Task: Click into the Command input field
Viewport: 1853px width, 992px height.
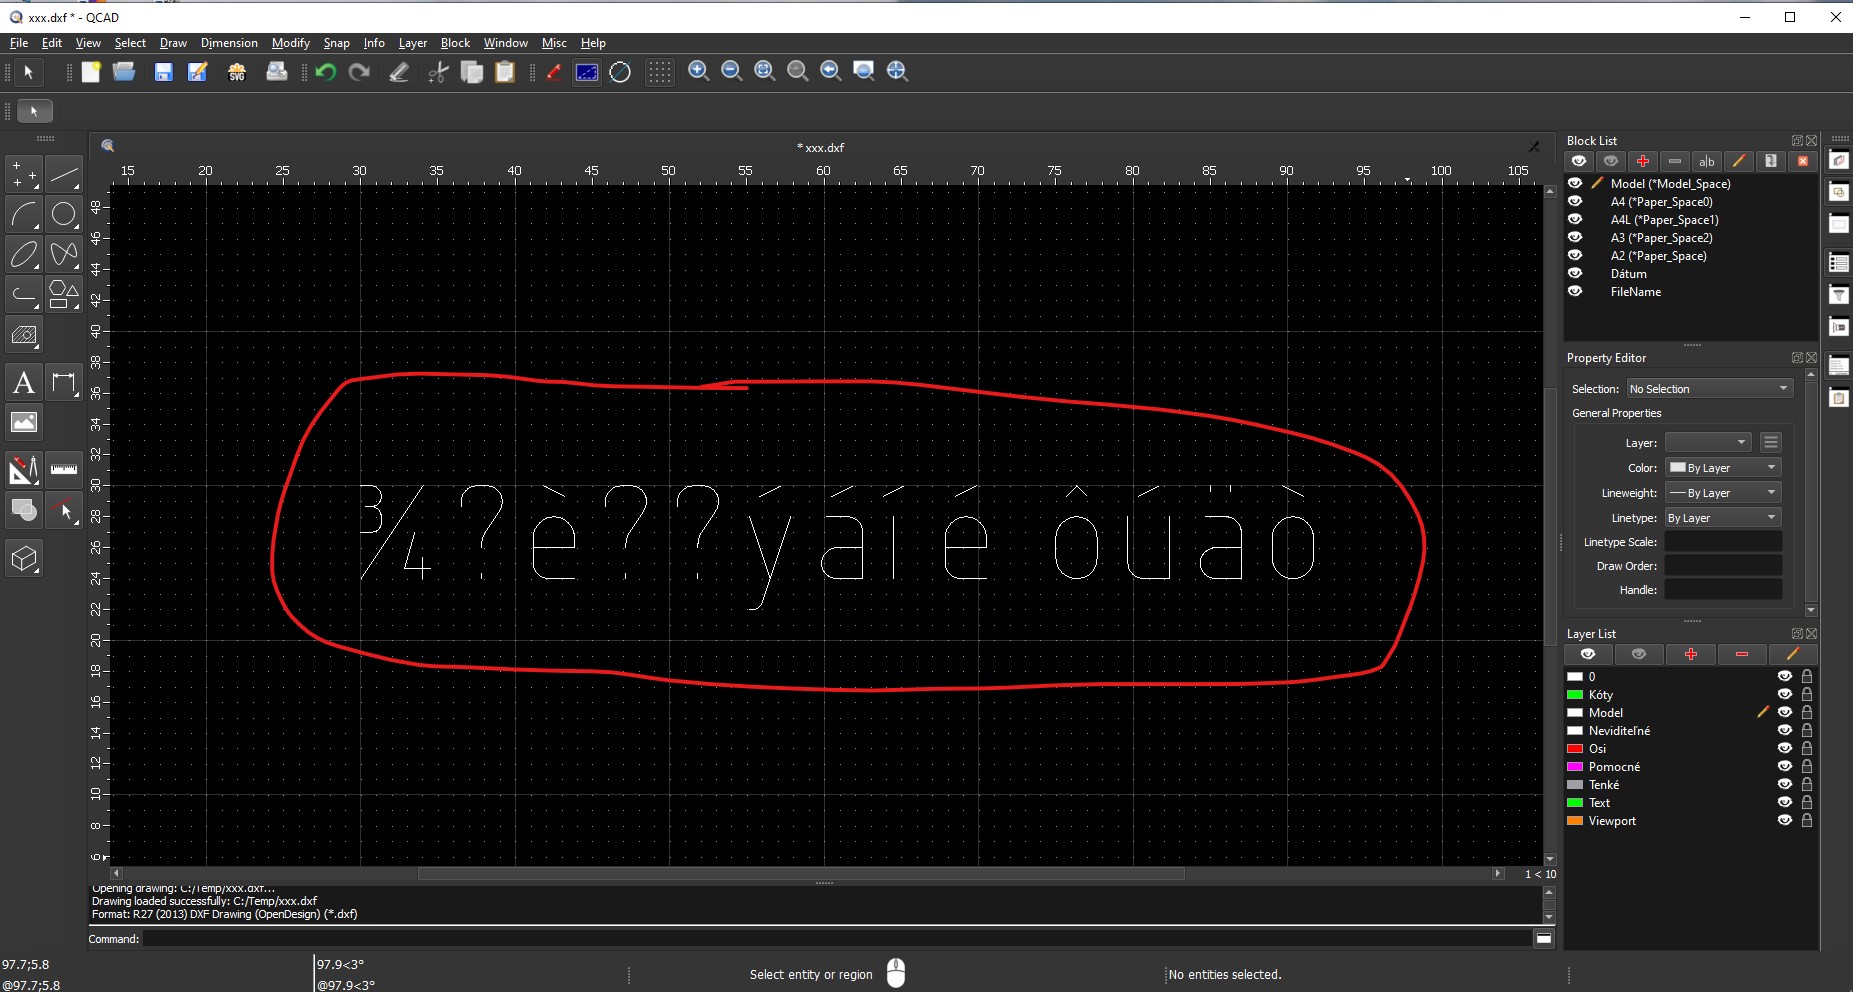Action: pyautogui.click(x=836, y=939)
